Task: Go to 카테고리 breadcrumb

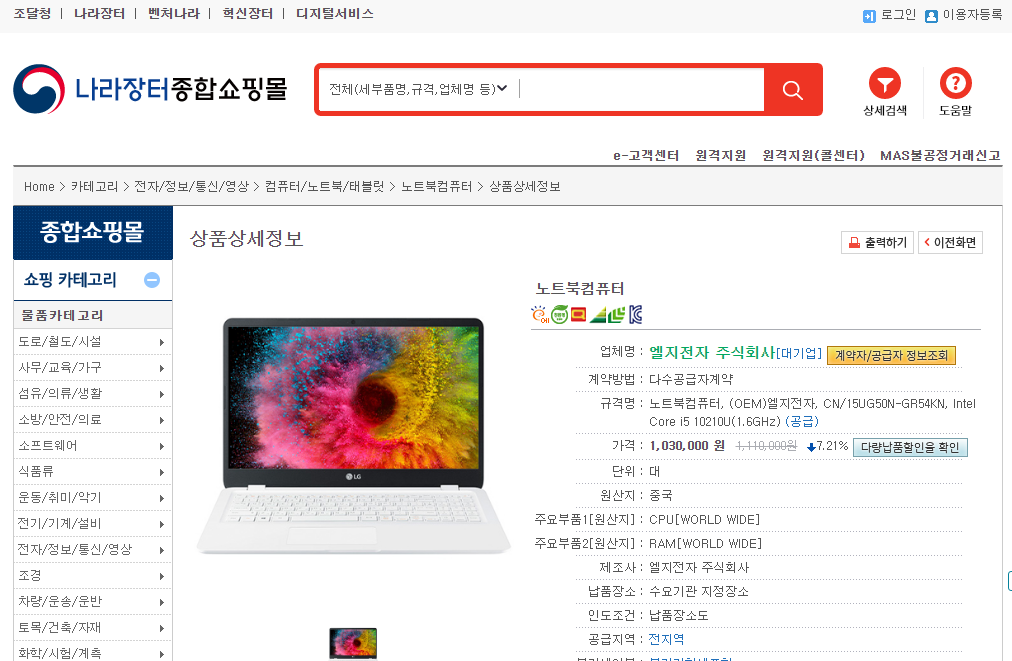Action: 94,187
